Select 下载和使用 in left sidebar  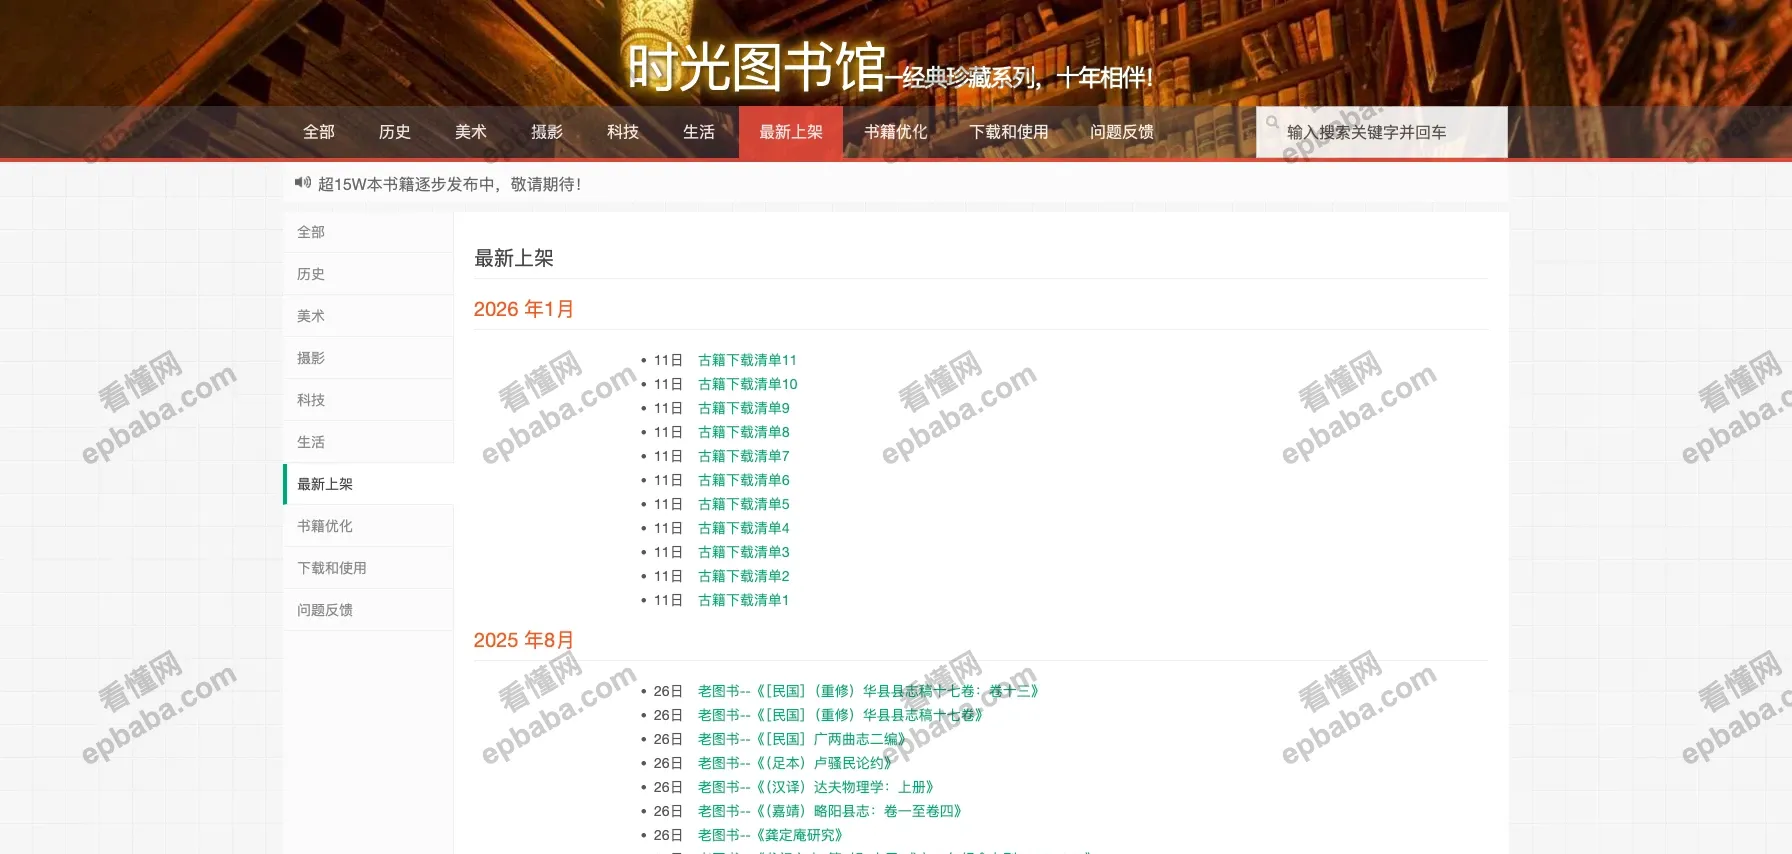point(368,568)
